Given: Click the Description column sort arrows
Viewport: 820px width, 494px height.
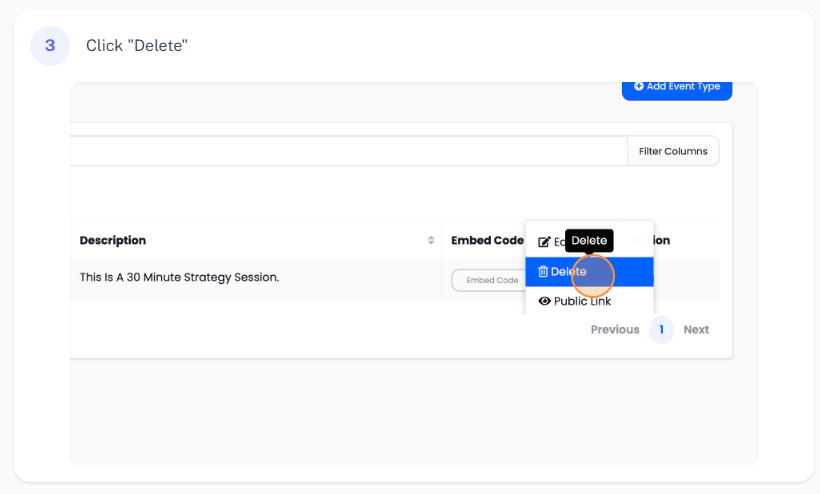Looking at the screenshot, I should 431,240.
